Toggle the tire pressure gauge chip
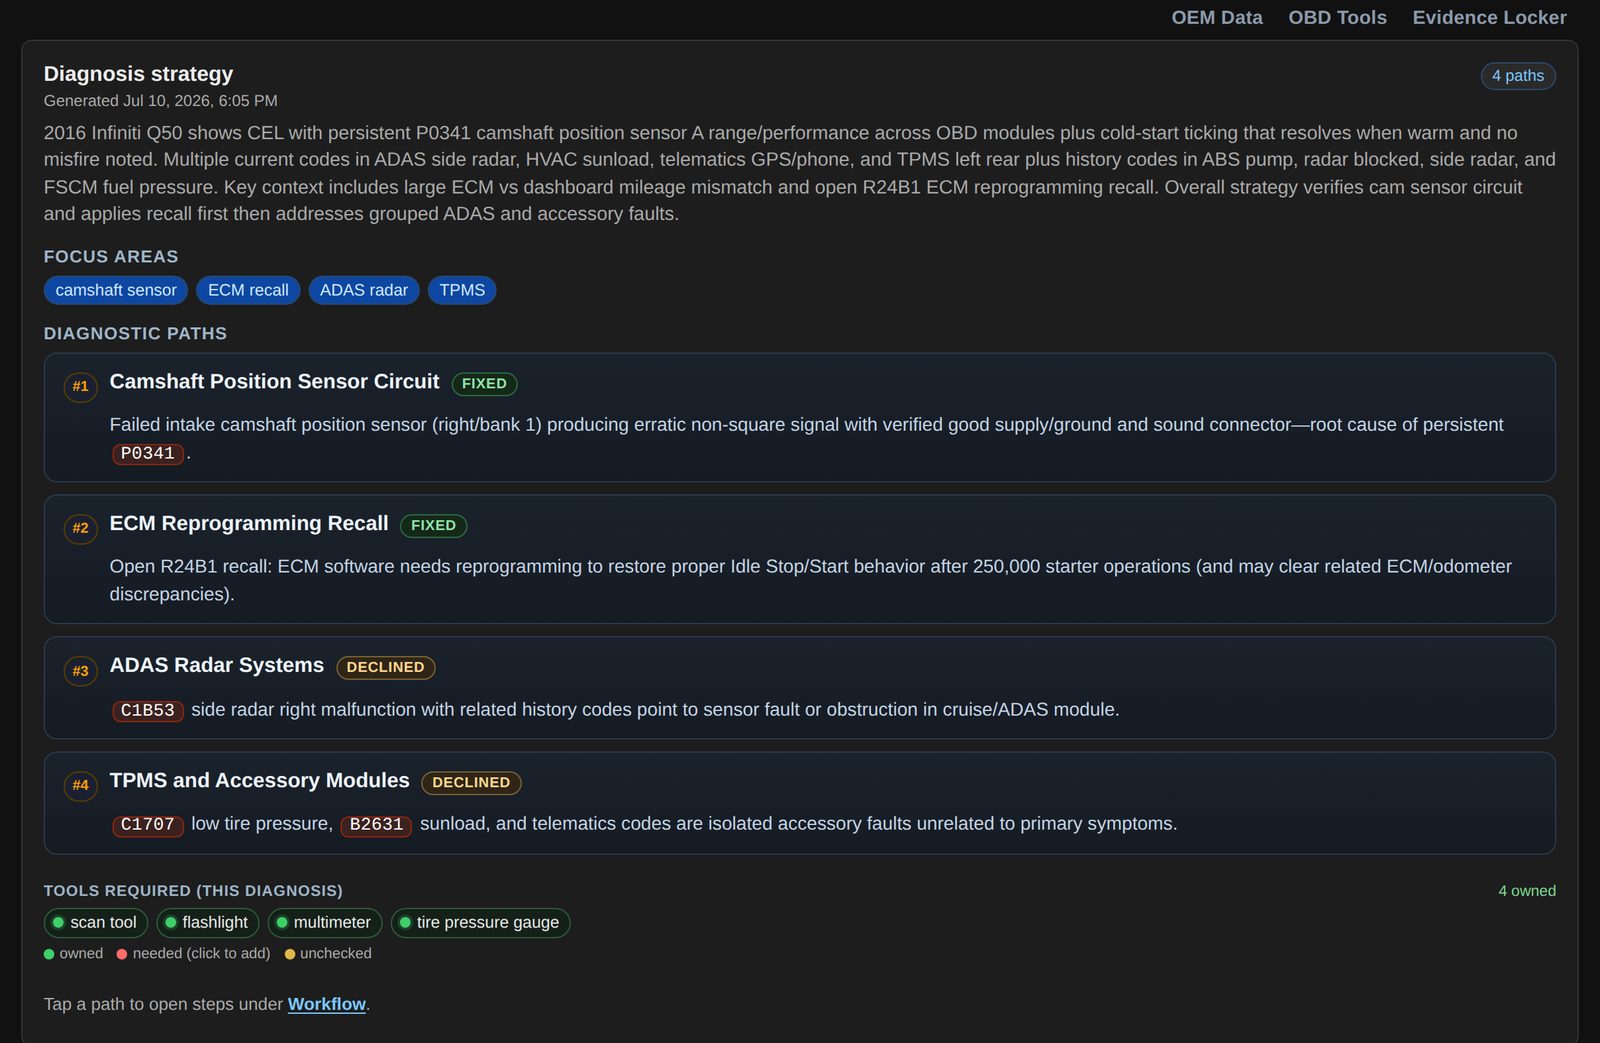 (x=480, y=922)
